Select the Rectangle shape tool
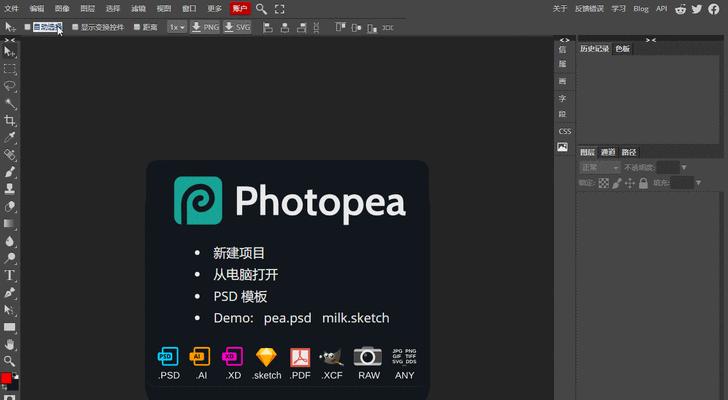This screenshot has height=400, width=728. [10, 327]
